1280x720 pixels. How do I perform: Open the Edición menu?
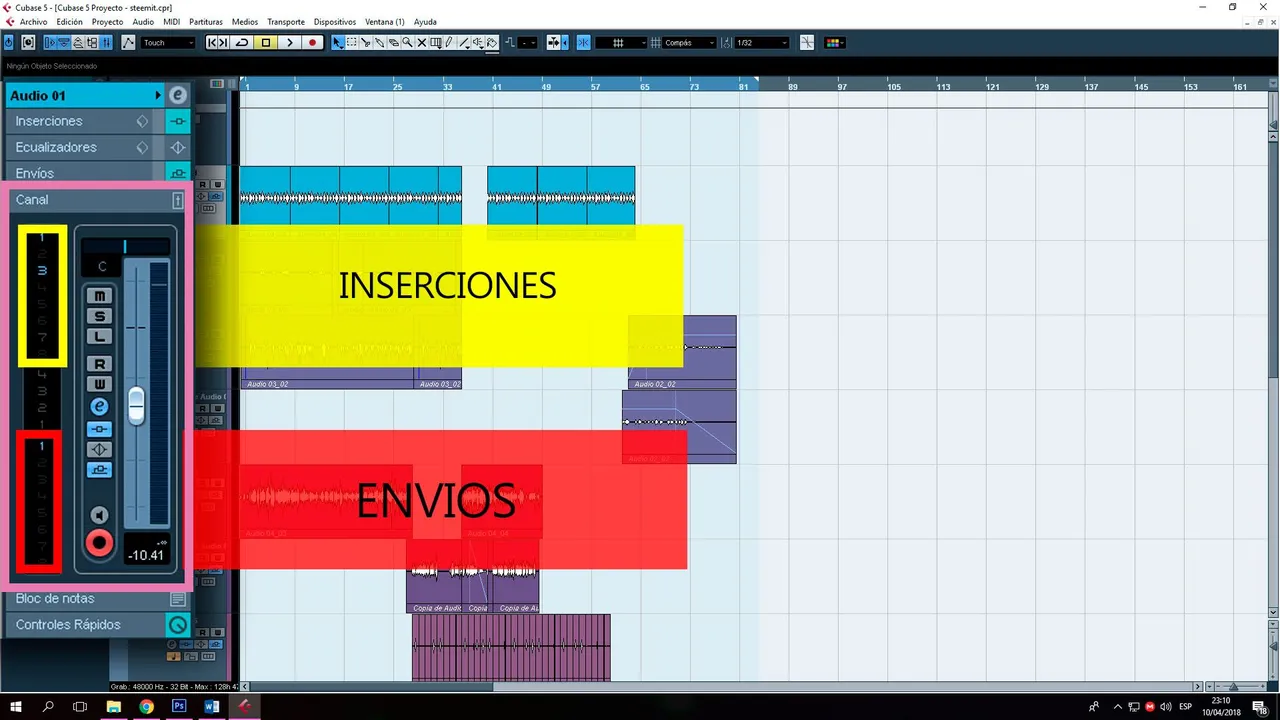[69, 21]
